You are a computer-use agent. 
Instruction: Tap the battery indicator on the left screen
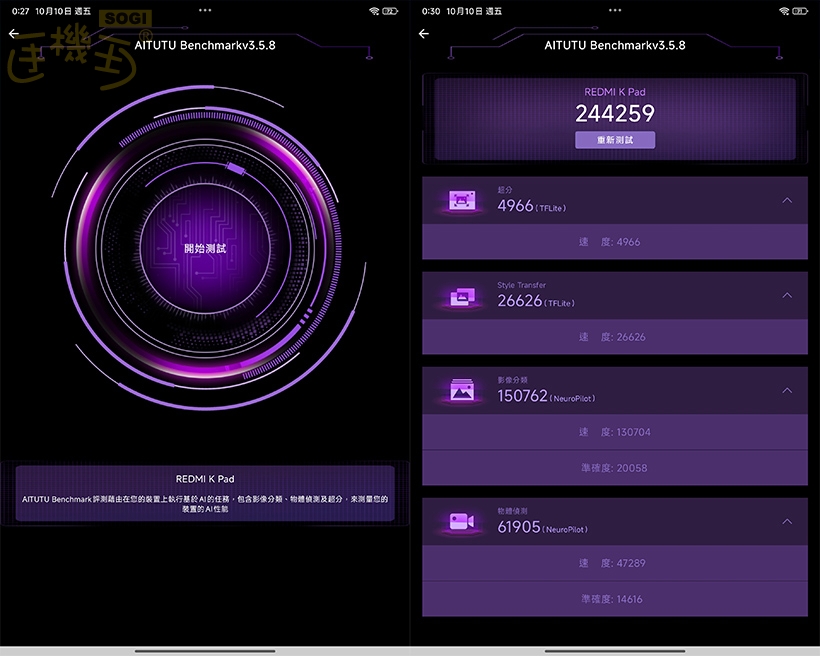pyautogui.click(x=390, y=11)
